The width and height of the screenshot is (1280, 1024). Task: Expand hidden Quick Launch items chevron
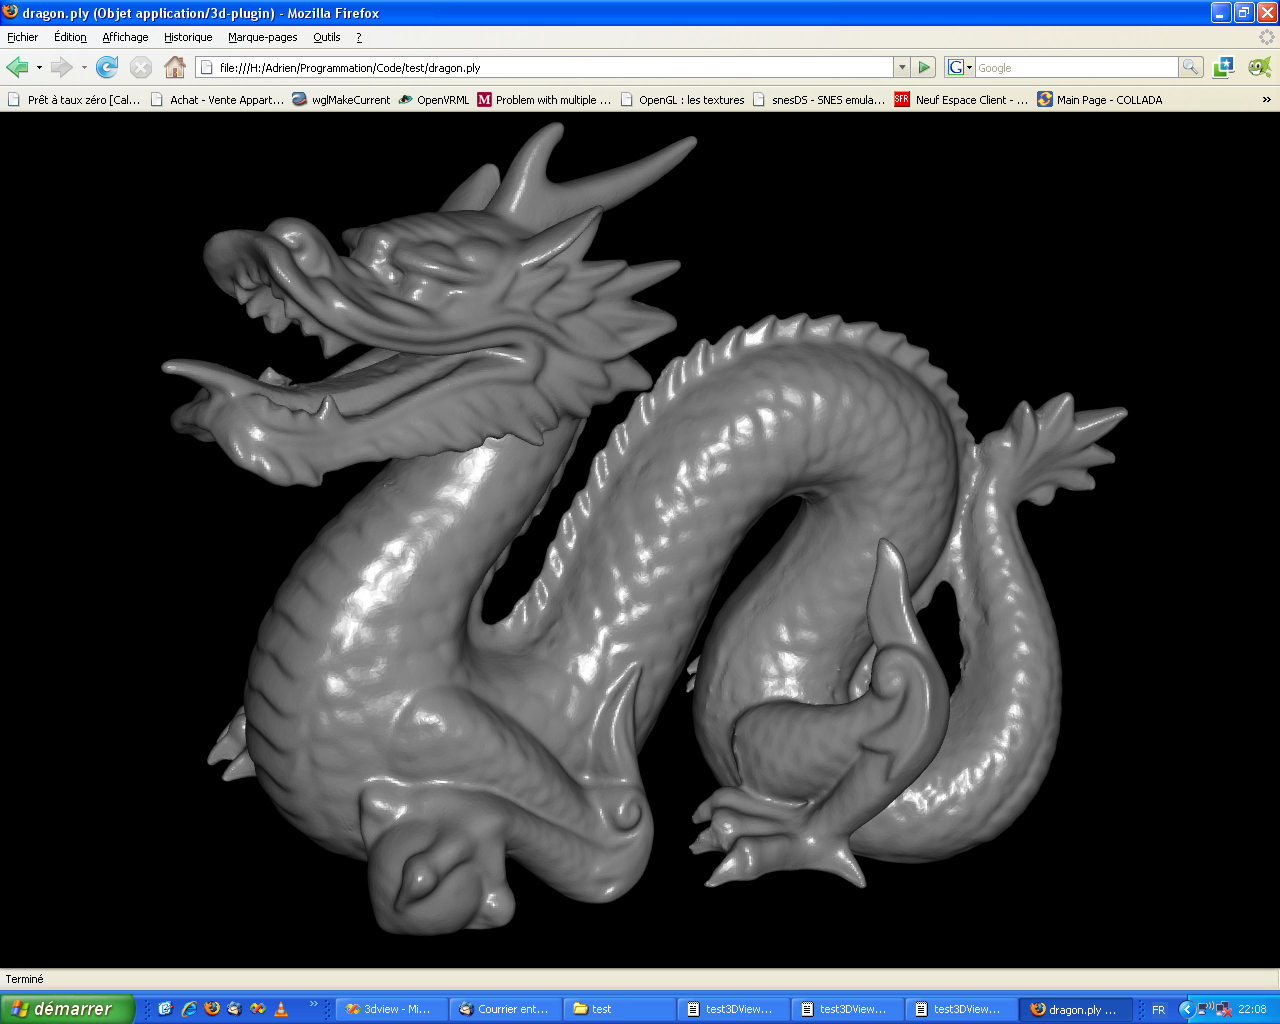313,1004
